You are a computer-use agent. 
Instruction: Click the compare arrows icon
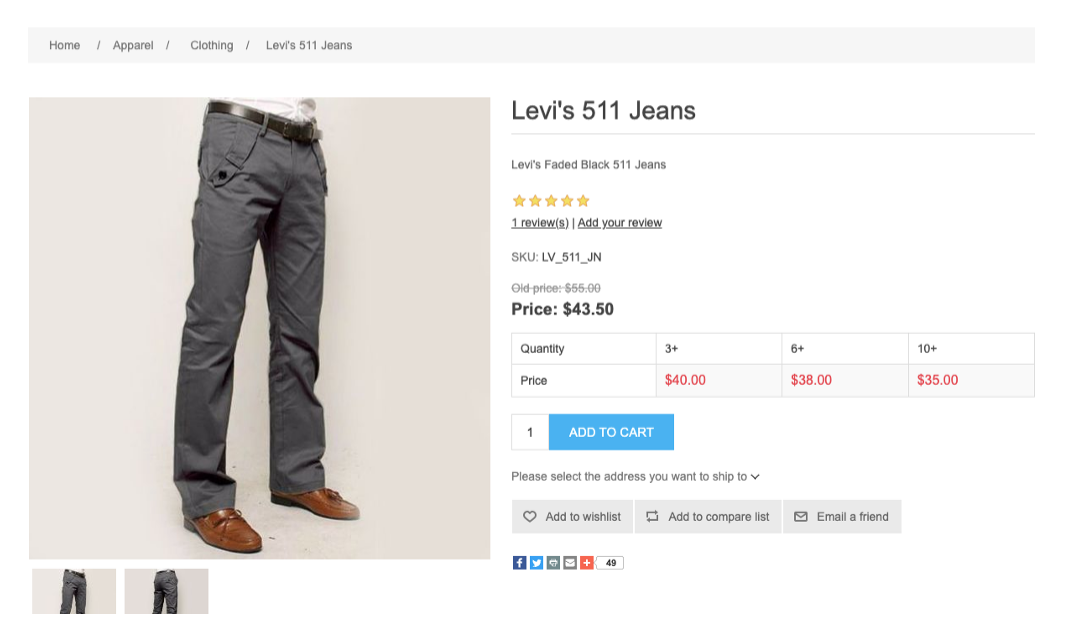tap(652, 517)
